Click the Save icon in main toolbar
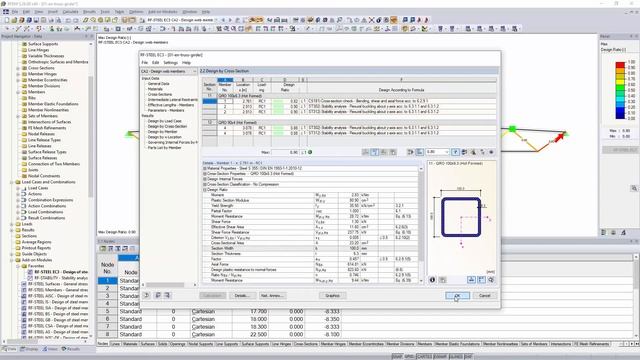640x360 pixels. point(36,20)
